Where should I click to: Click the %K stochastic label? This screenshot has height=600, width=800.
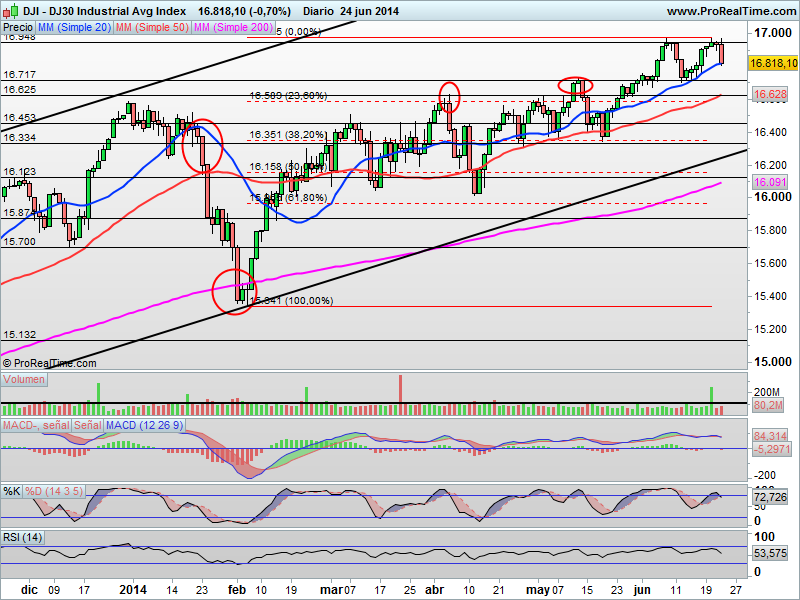tap(12, 491)
